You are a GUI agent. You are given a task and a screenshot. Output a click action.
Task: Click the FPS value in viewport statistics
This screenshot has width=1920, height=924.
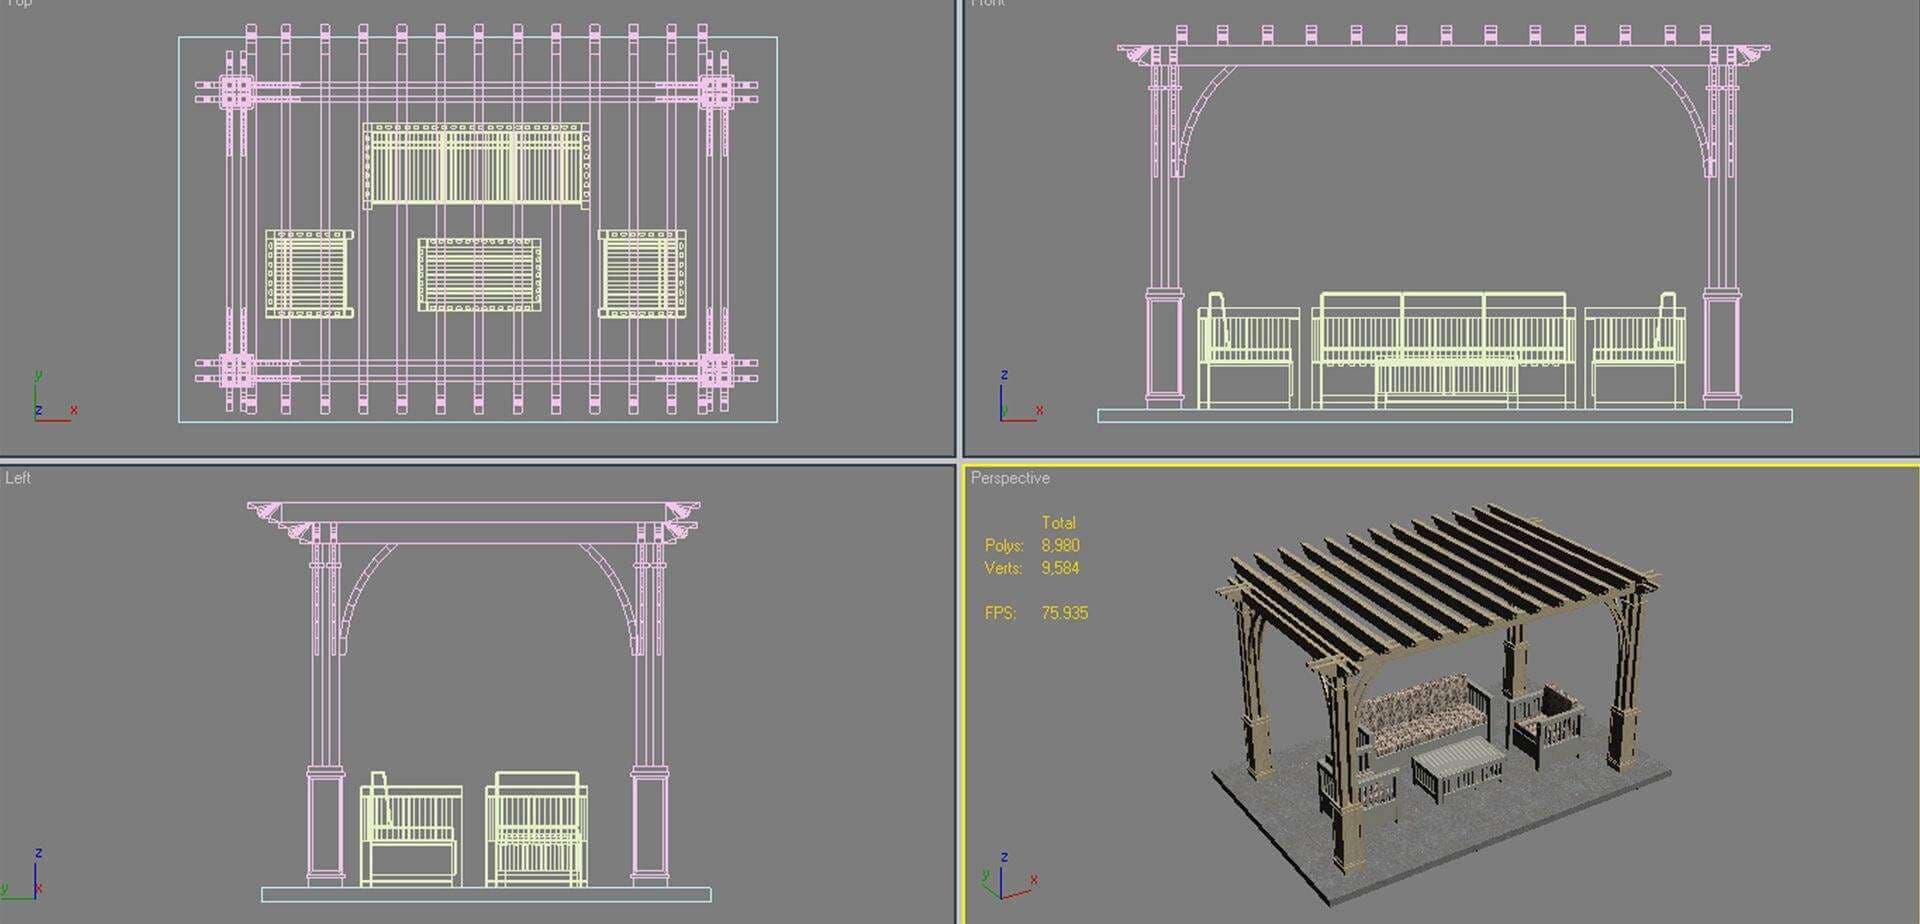point(1064,613)
